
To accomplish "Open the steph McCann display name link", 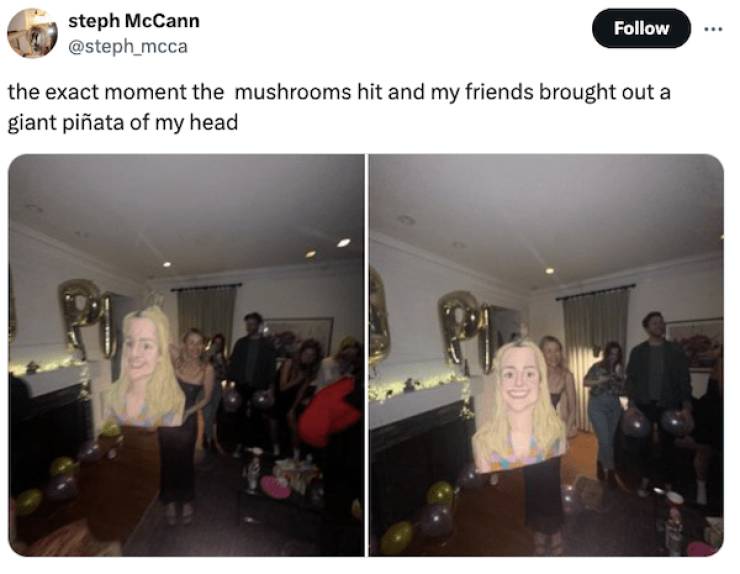I will [134, 21].
